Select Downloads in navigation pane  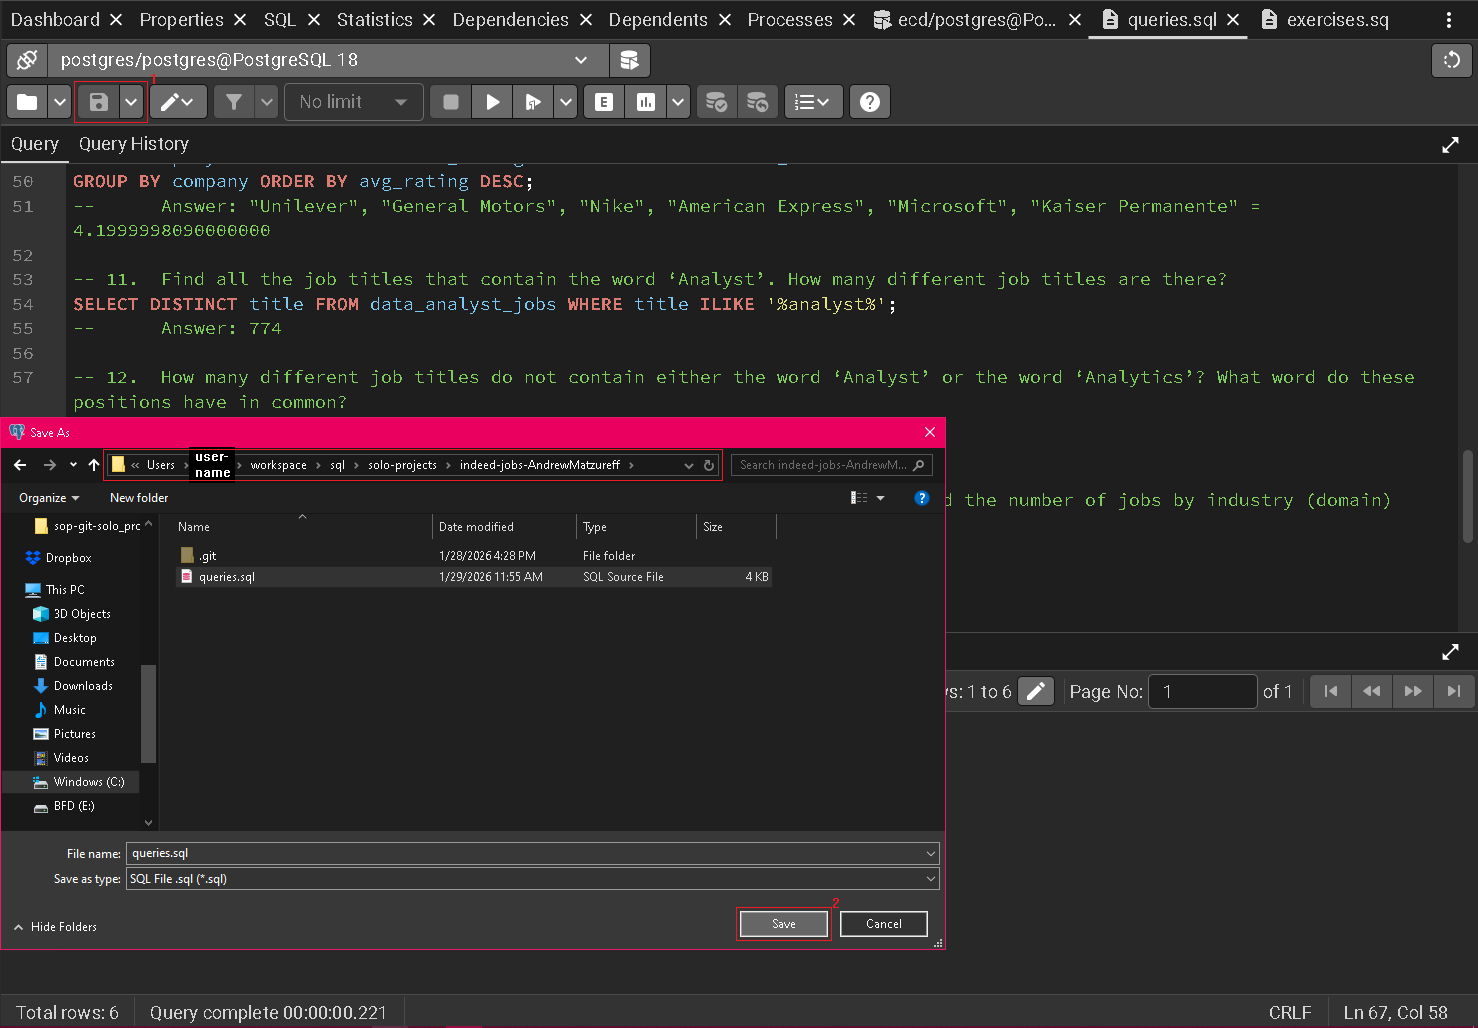[x=83, y=686]
